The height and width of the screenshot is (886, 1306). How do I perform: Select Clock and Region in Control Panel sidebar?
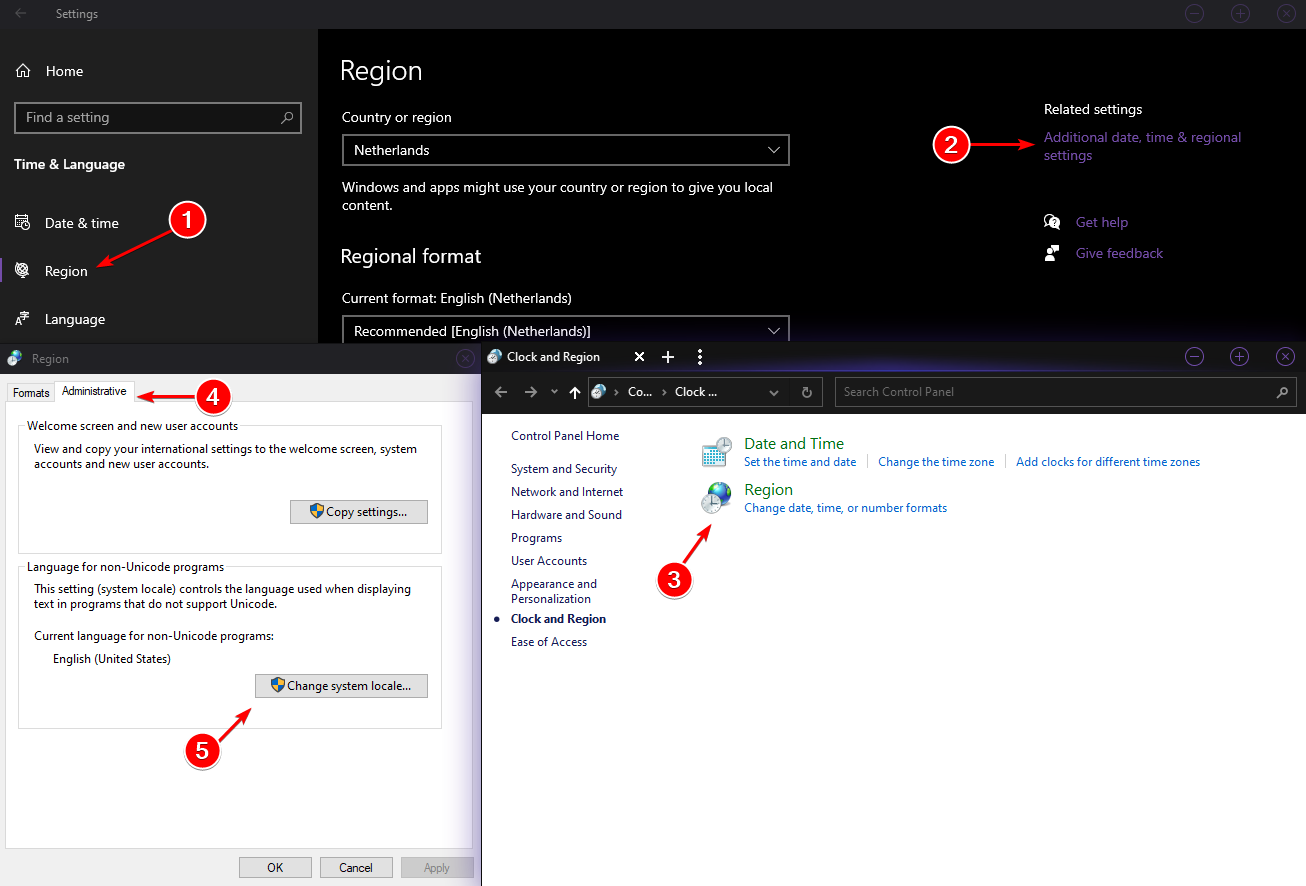(559, 619)
